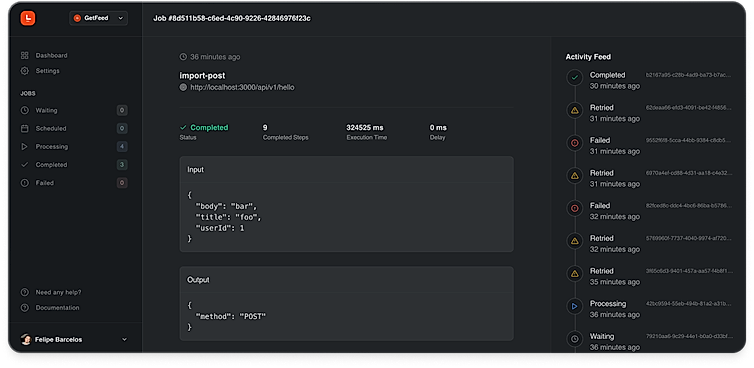This screenshot has height=368, width=754.
Task: Open the Processing event 42bc9594 ID
Action: [689, 304]
